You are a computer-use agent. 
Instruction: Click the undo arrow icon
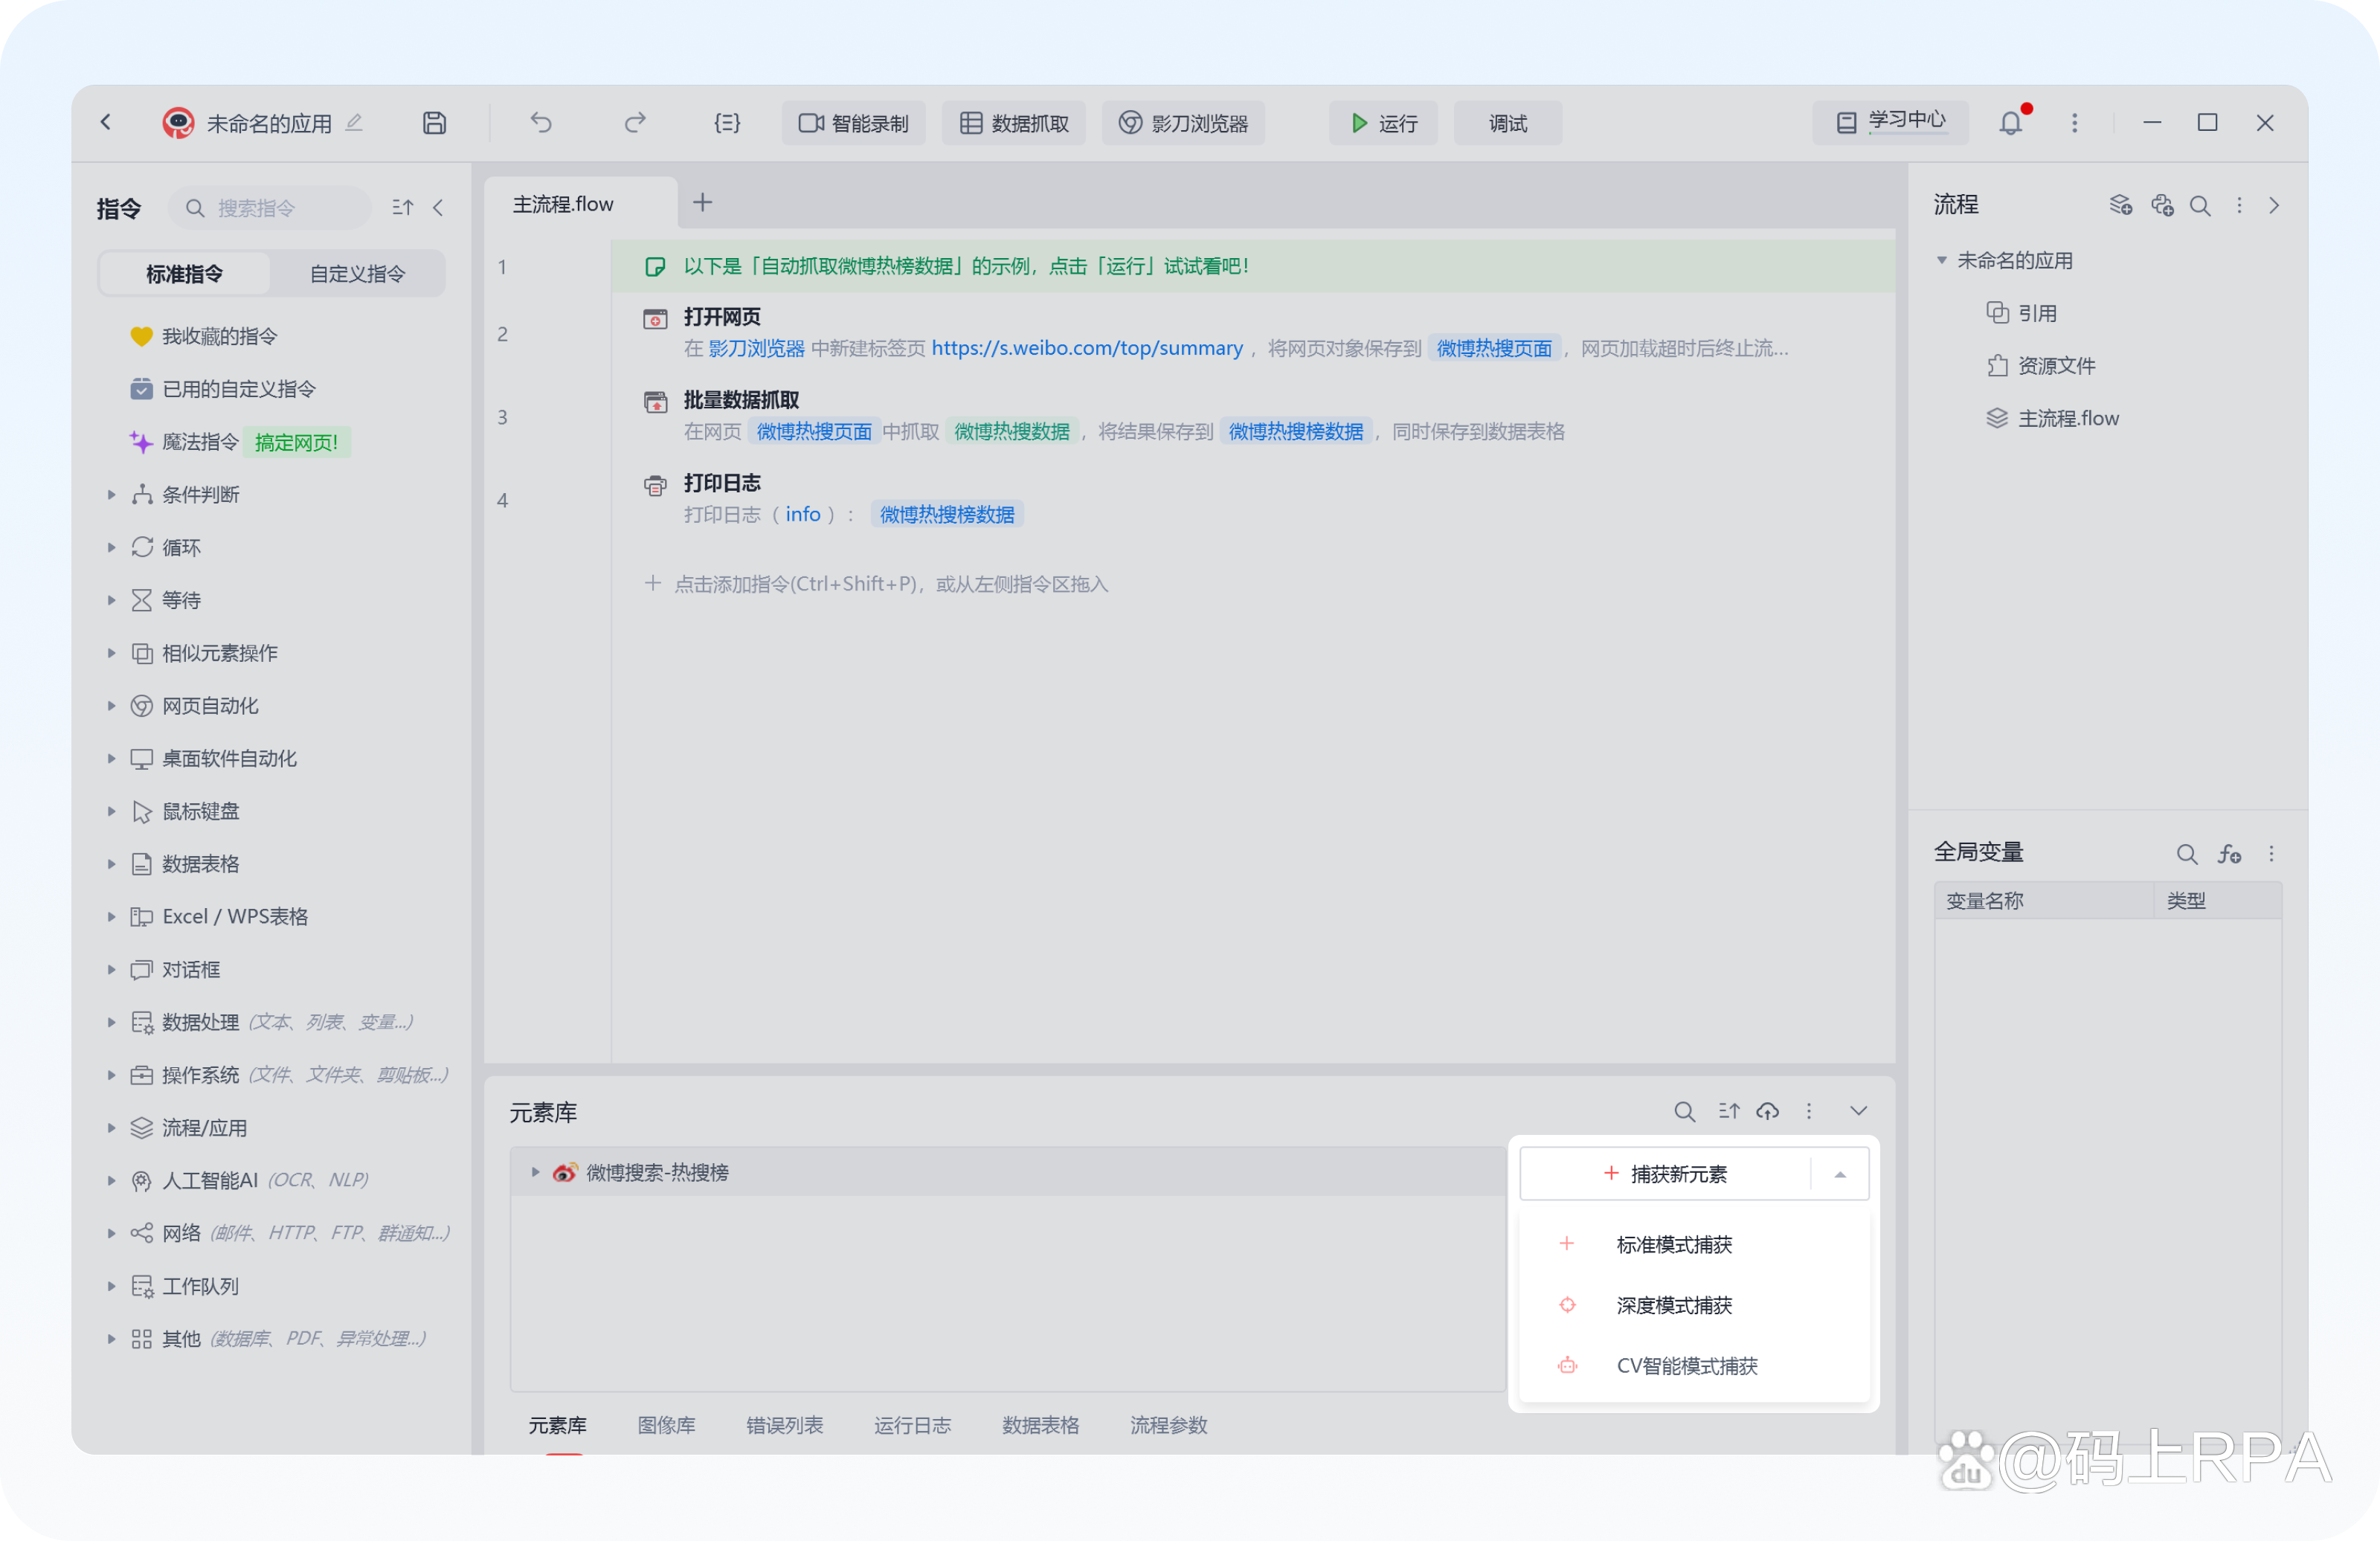pyautogui.click(x=541, y=123)
